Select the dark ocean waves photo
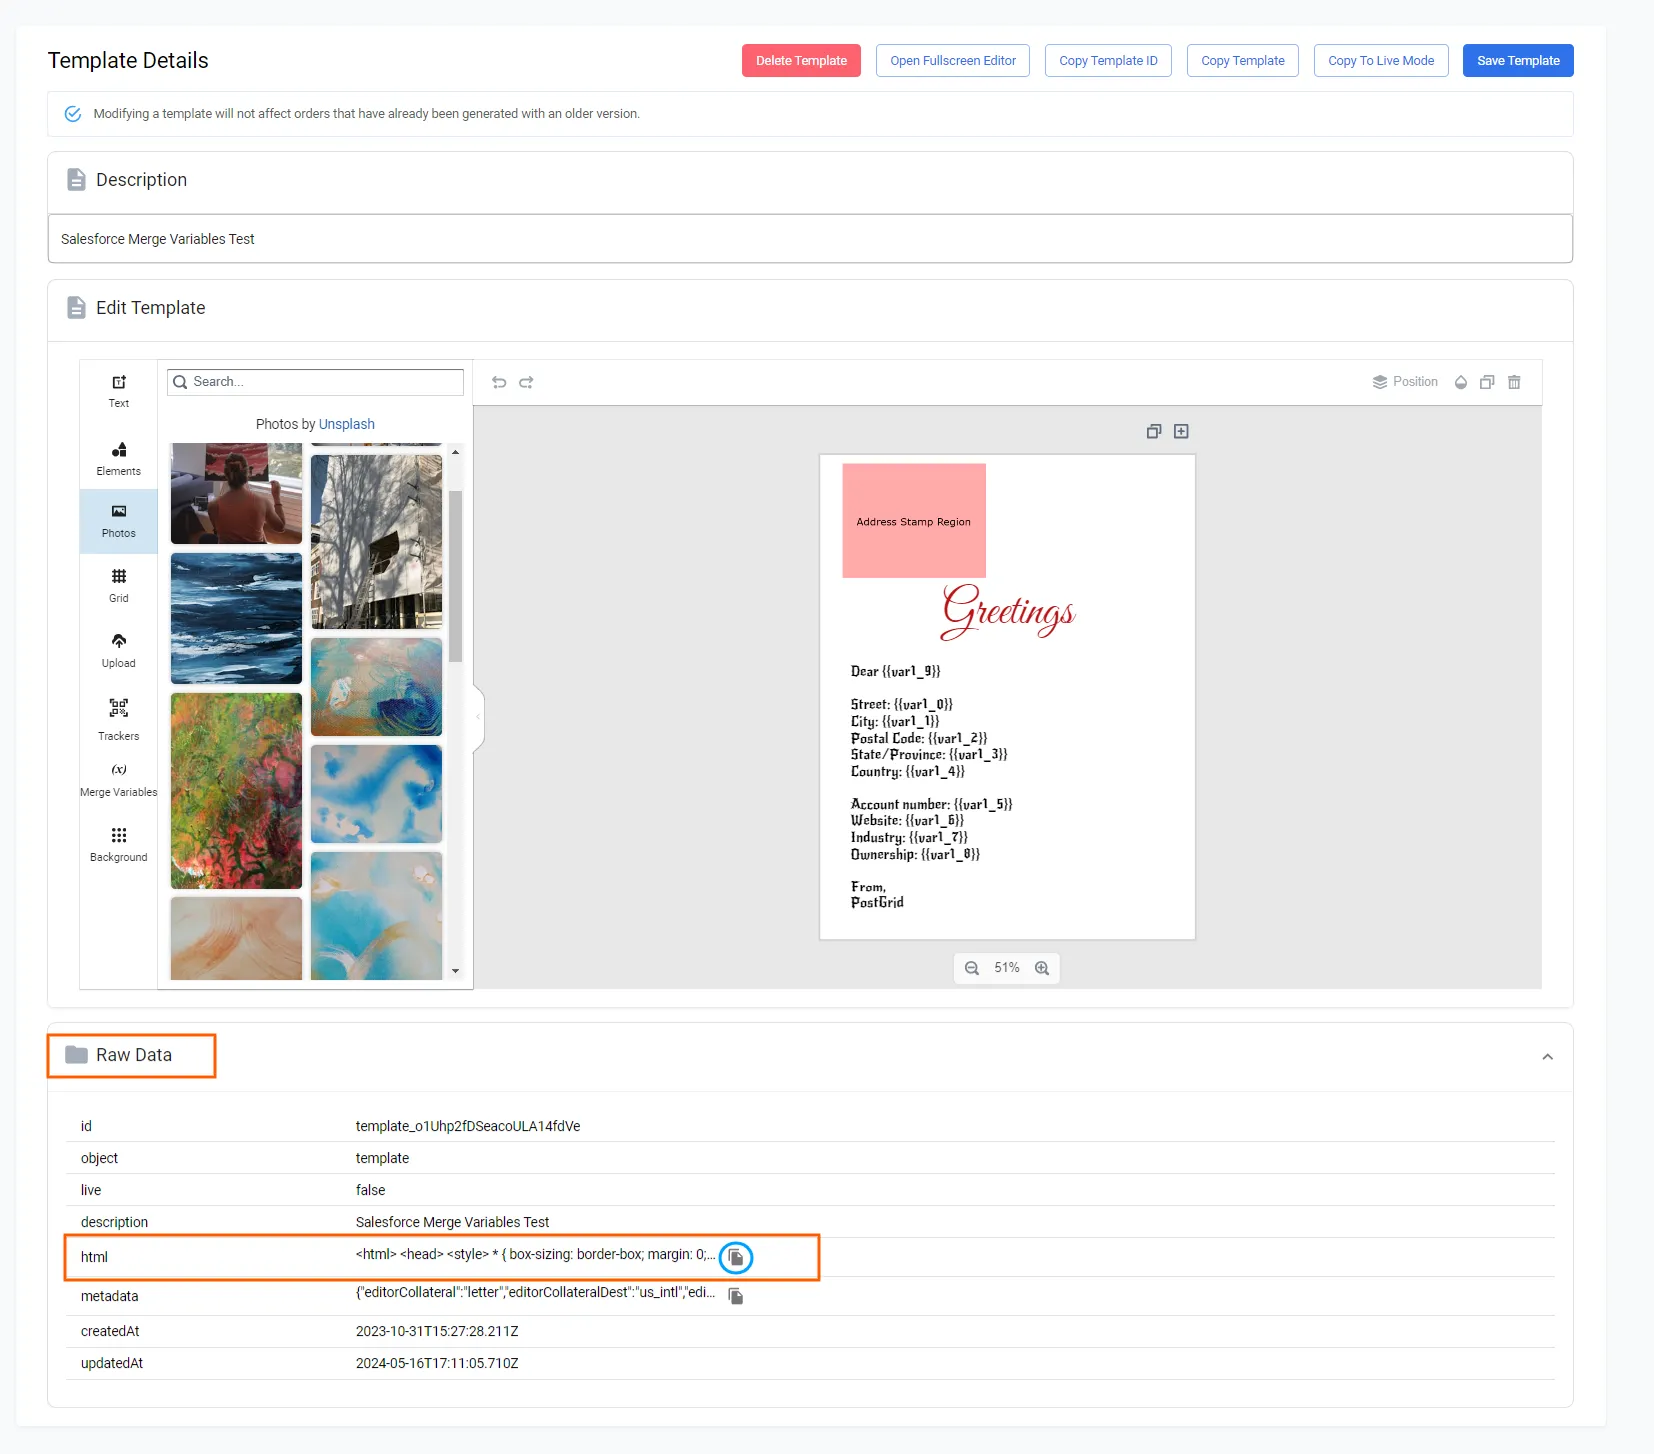Viewport: 1654px width, 1454px height. [236, 618]
